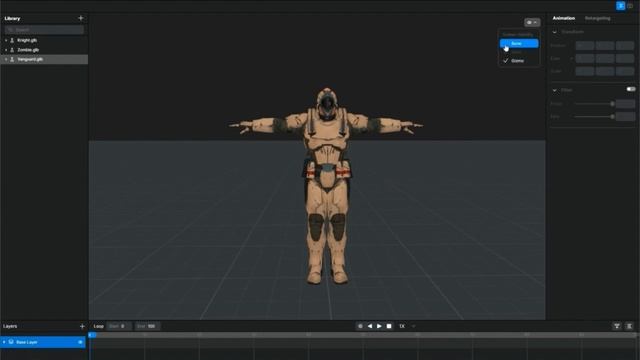Switch to the Retargeting tab
Image resolution: width=640 pixels, height=360 pixels.
[597, 18]
